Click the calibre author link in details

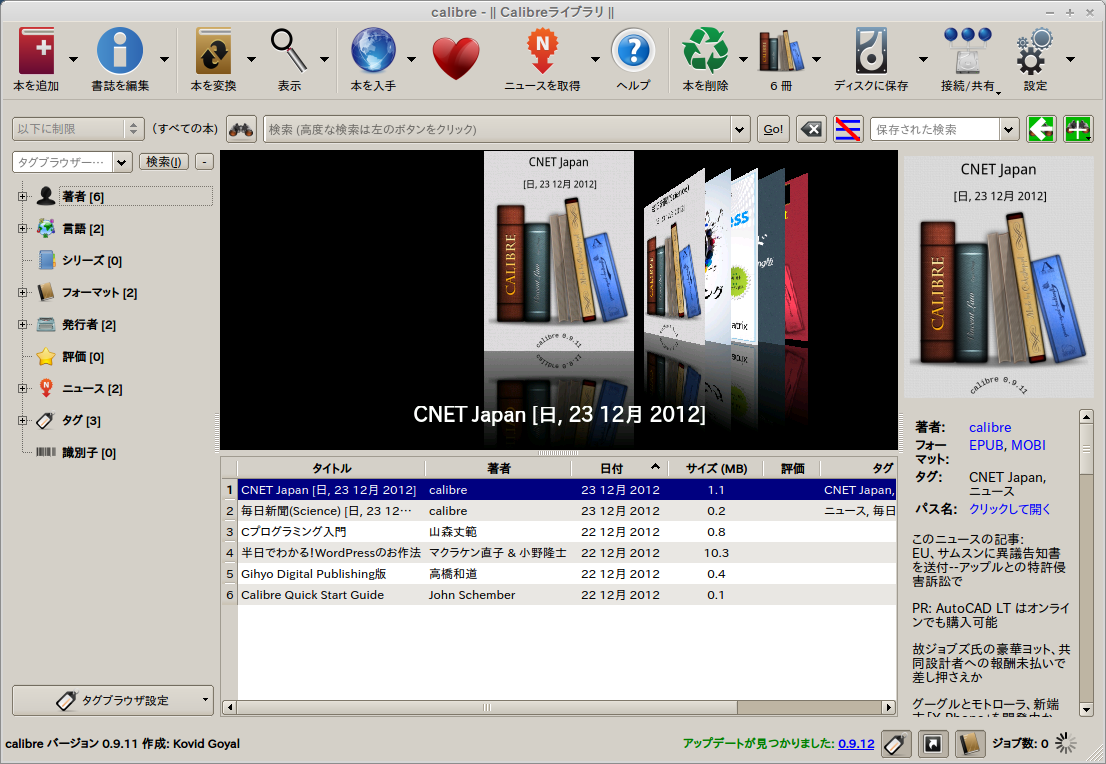[x=990, y=428]
